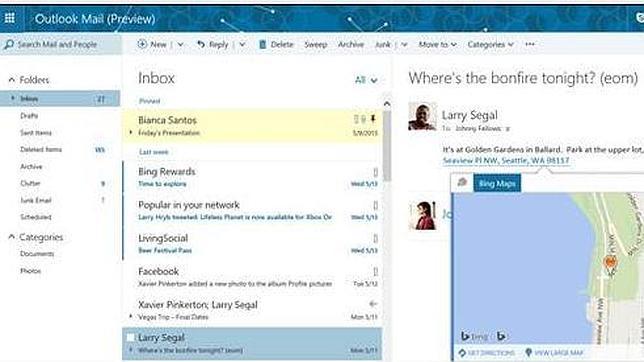Click the Get Directions icon on map
The width and height of the screenshot is (644, 362).
(462, 353)
